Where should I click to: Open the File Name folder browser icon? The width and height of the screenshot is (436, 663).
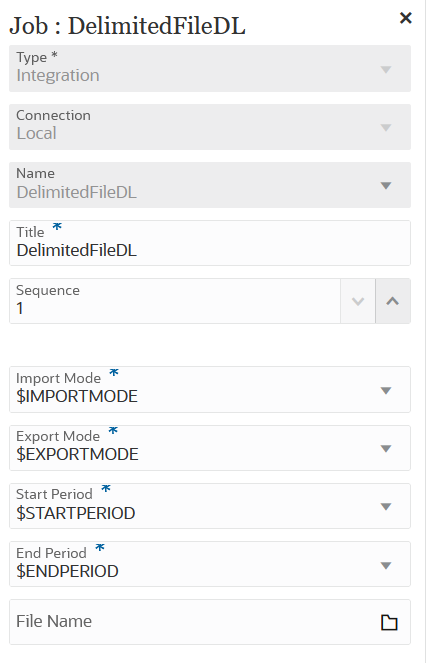(389, 622)
